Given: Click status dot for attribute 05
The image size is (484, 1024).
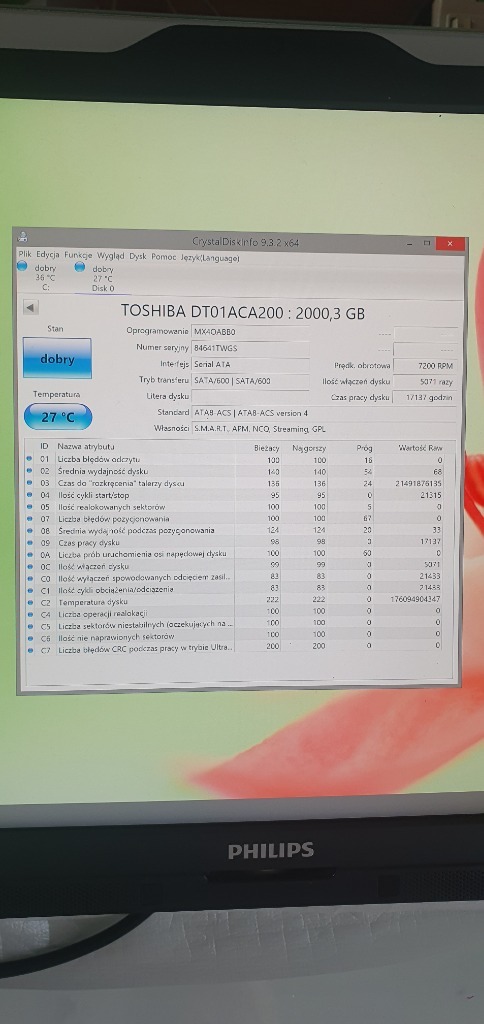Looking at the screenshot, I should (x=29, y=507).
